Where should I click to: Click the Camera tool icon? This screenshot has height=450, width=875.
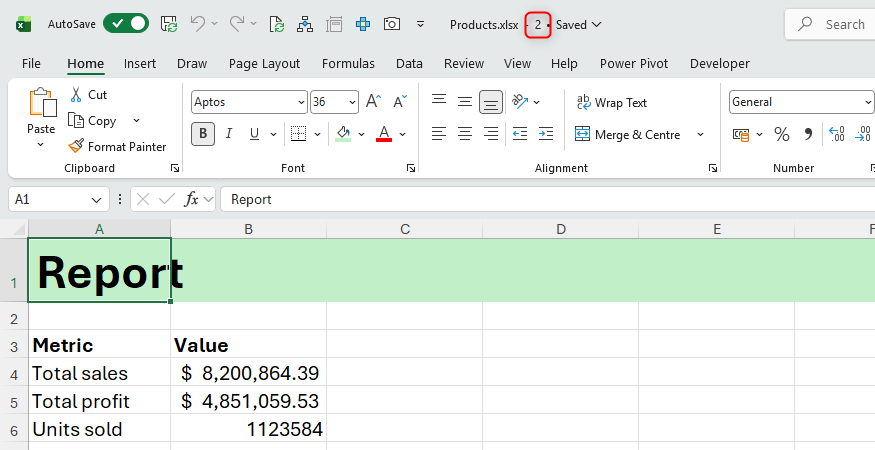(x=392, y=23)
